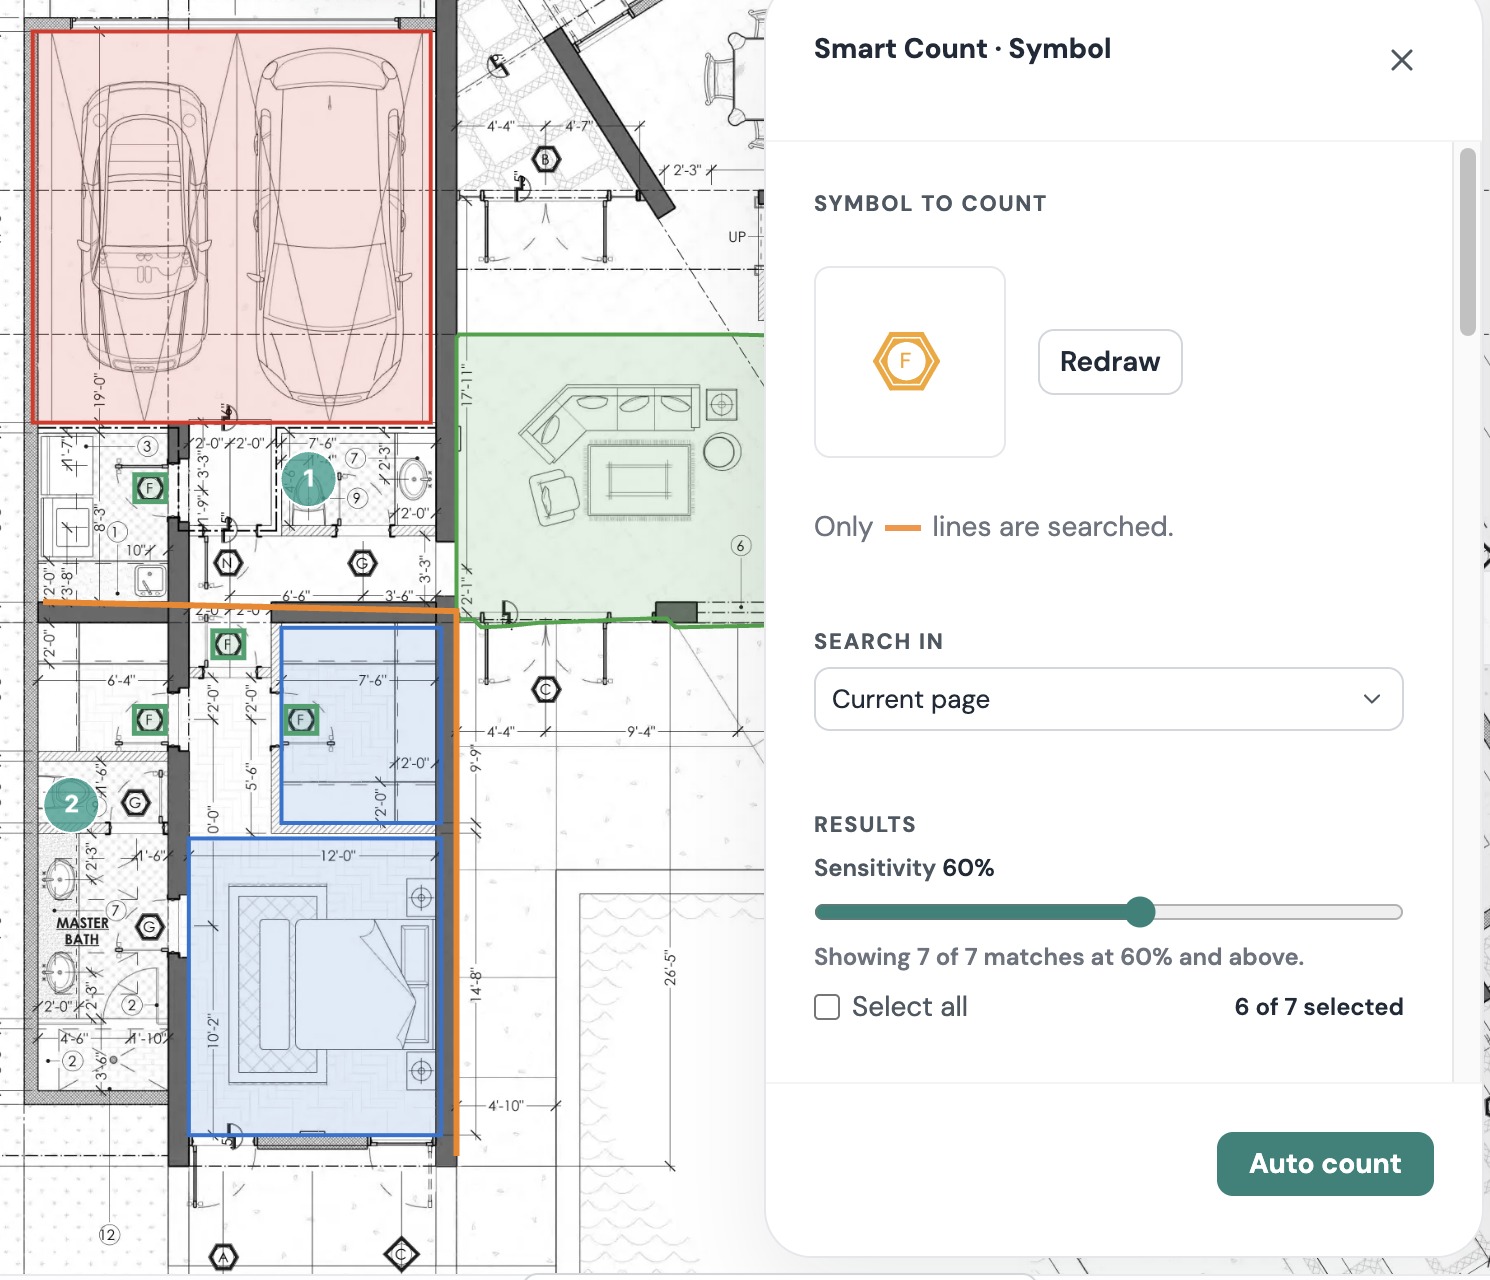Screen dimensions: 1490x1280
Task: Click the N hexagon symbol
Action: point(228,563)
